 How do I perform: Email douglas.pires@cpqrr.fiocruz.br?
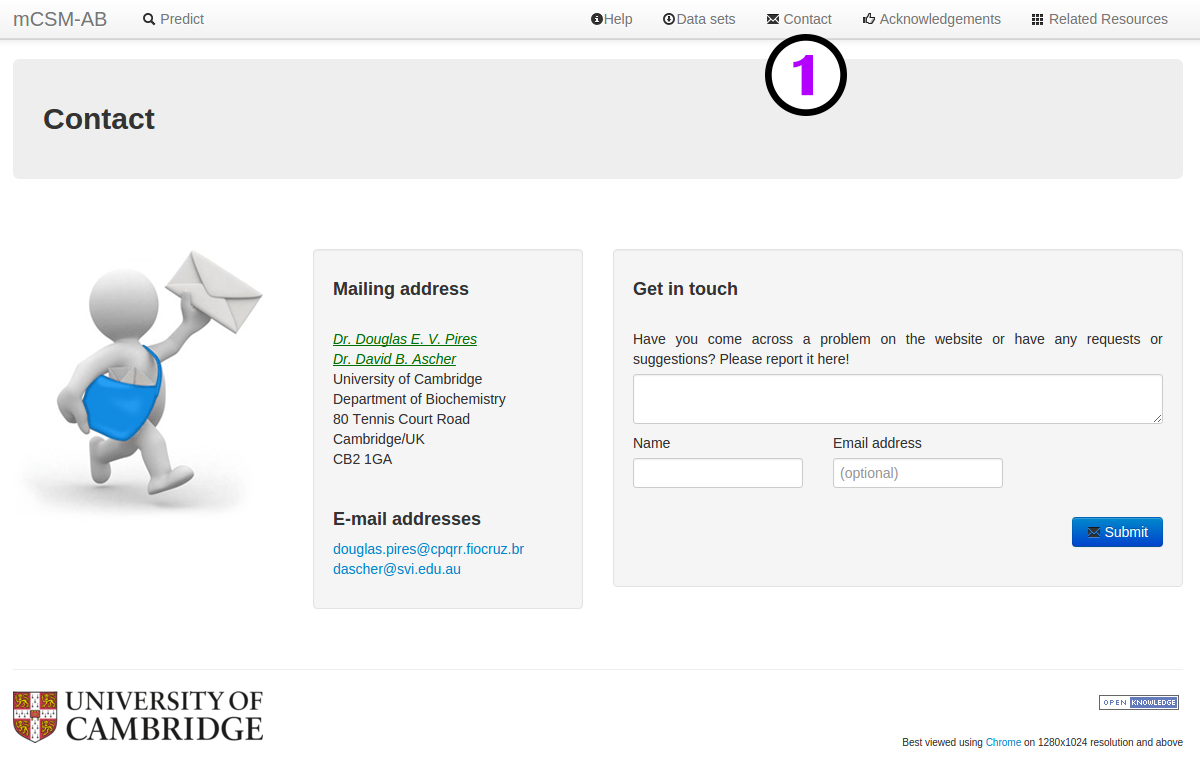[x=428, y=549]
